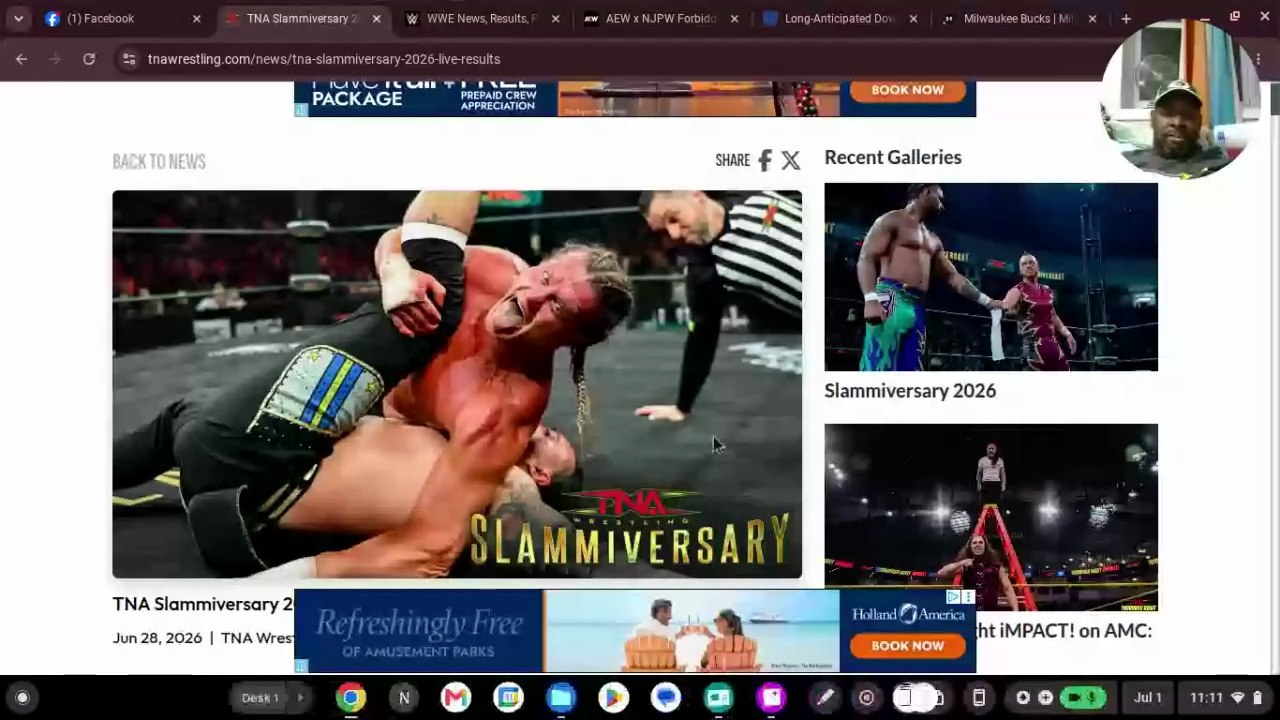The image size is (1280, 720).
Task: Open the Jul 1 date calendar
Action: 1148,698
